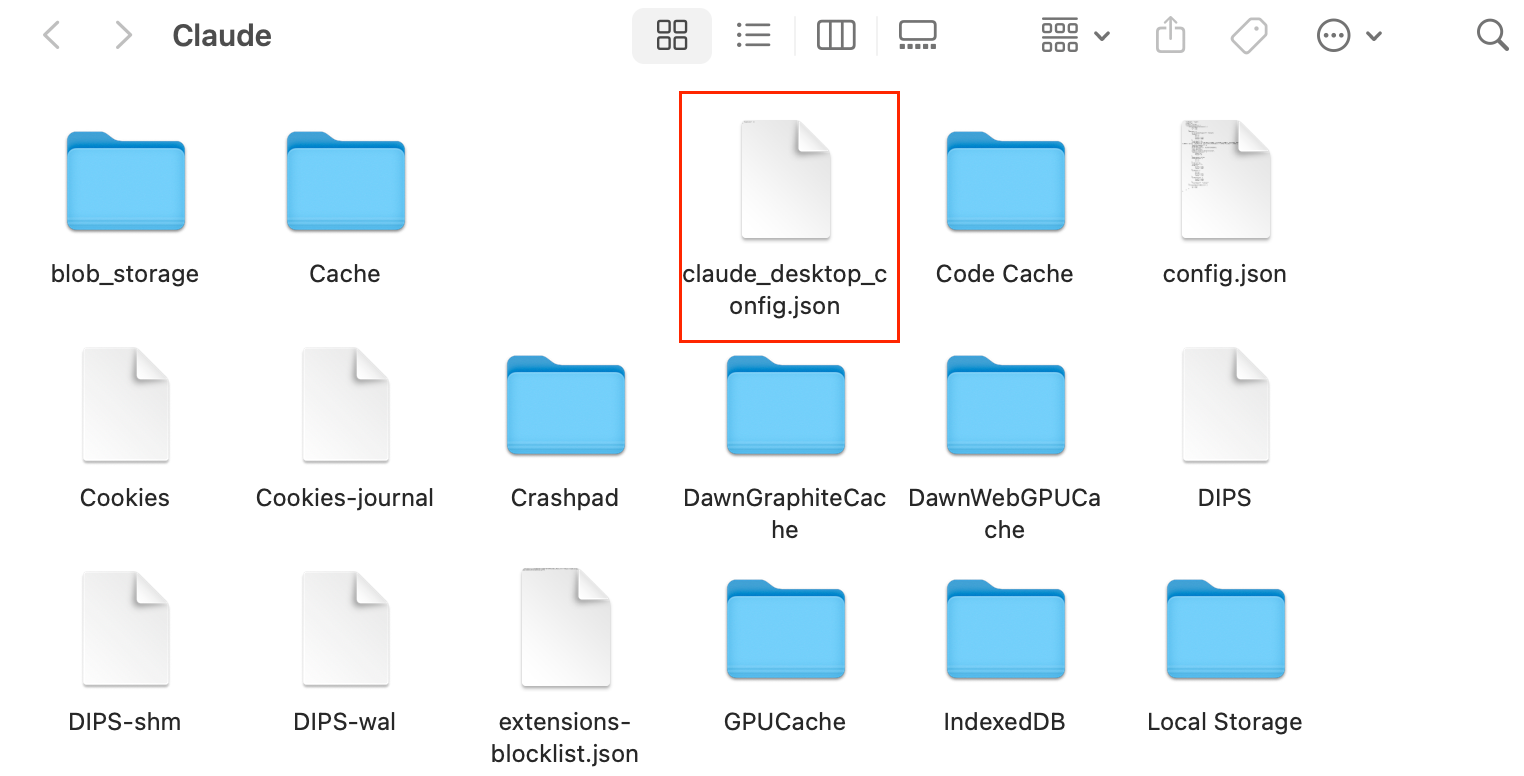Click the Code Cache name label
This screenshot has width=1524, height=776.
pyautogui.click(x=1005, y=274)
